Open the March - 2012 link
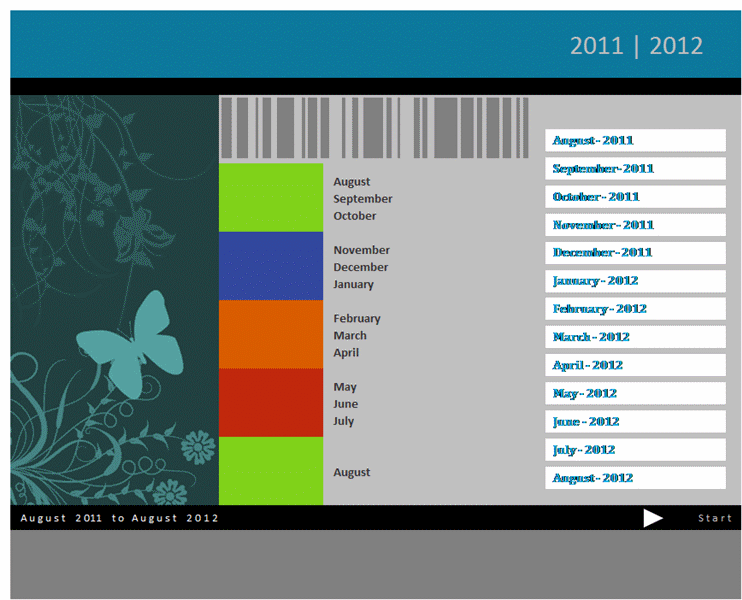 tap(635, 337)
